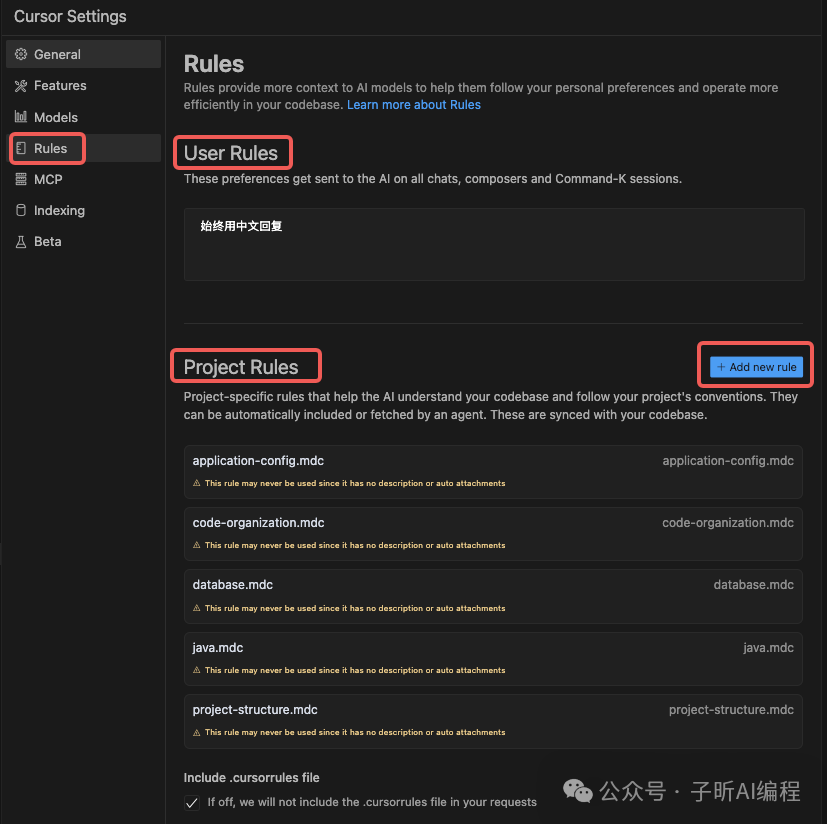The image size is (827, 824).
Task: Click the database.mdc no-description warning text
Action: point(355,608)
